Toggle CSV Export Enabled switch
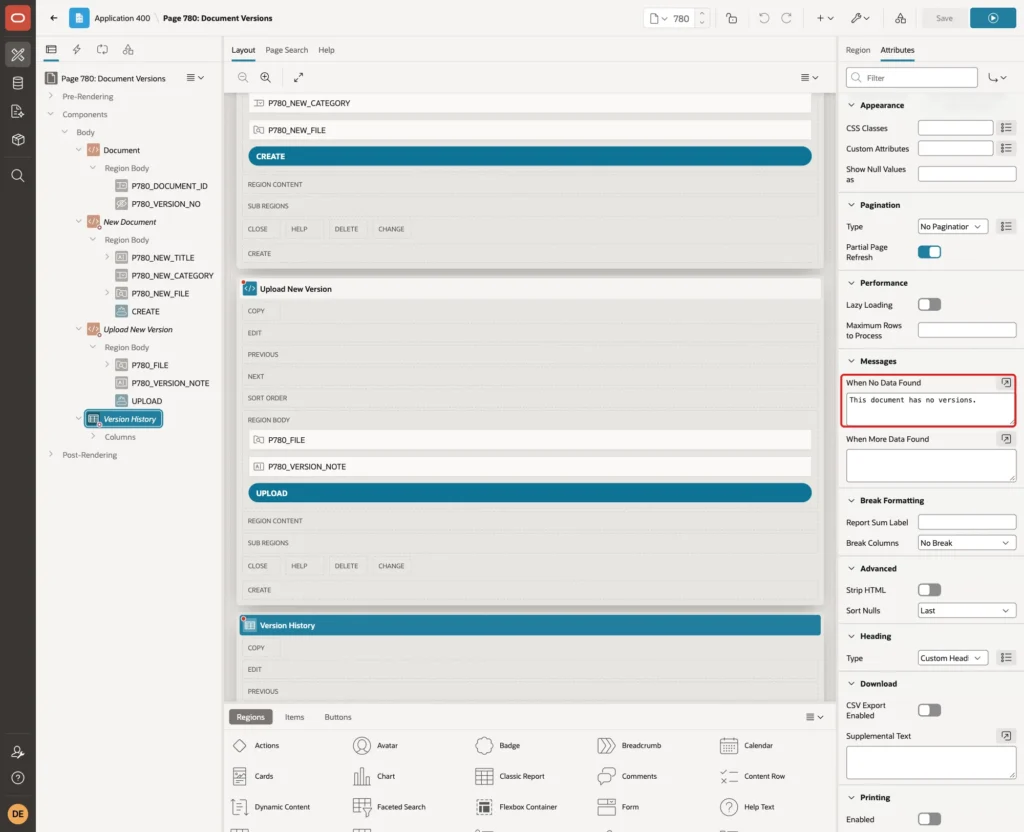1024x832 pixels. 929,710
